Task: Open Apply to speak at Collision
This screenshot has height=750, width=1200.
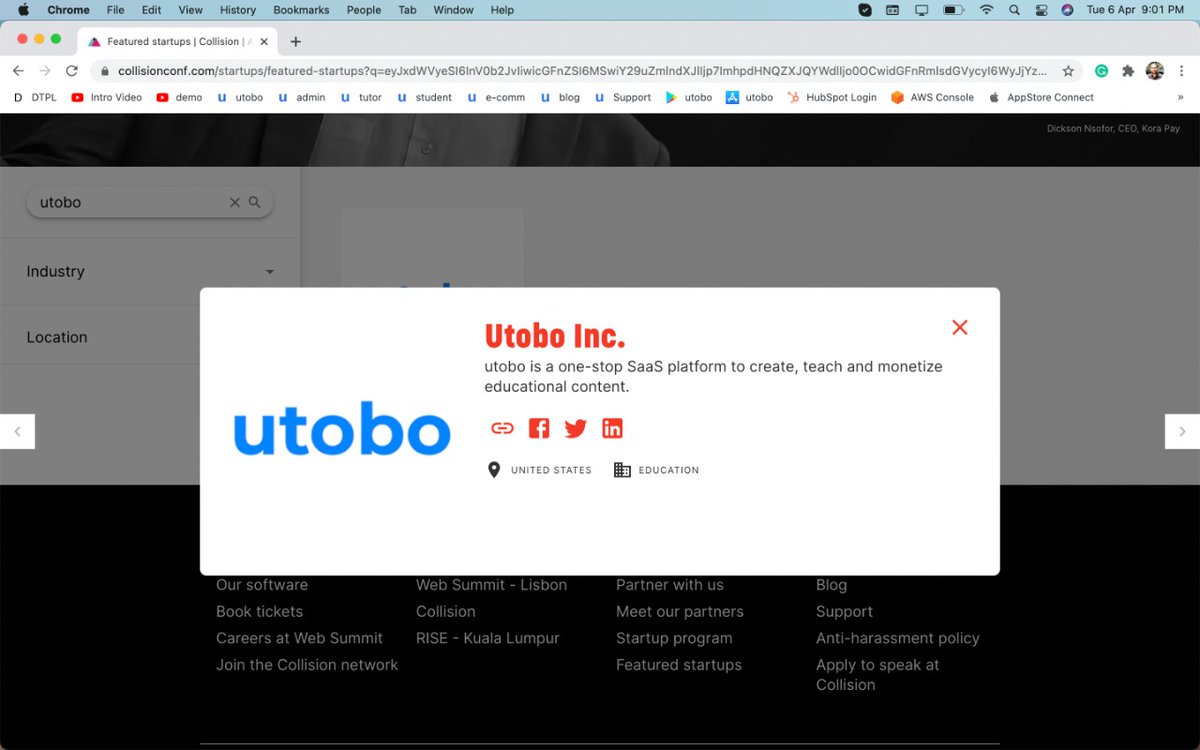Action: pos(878,675)
